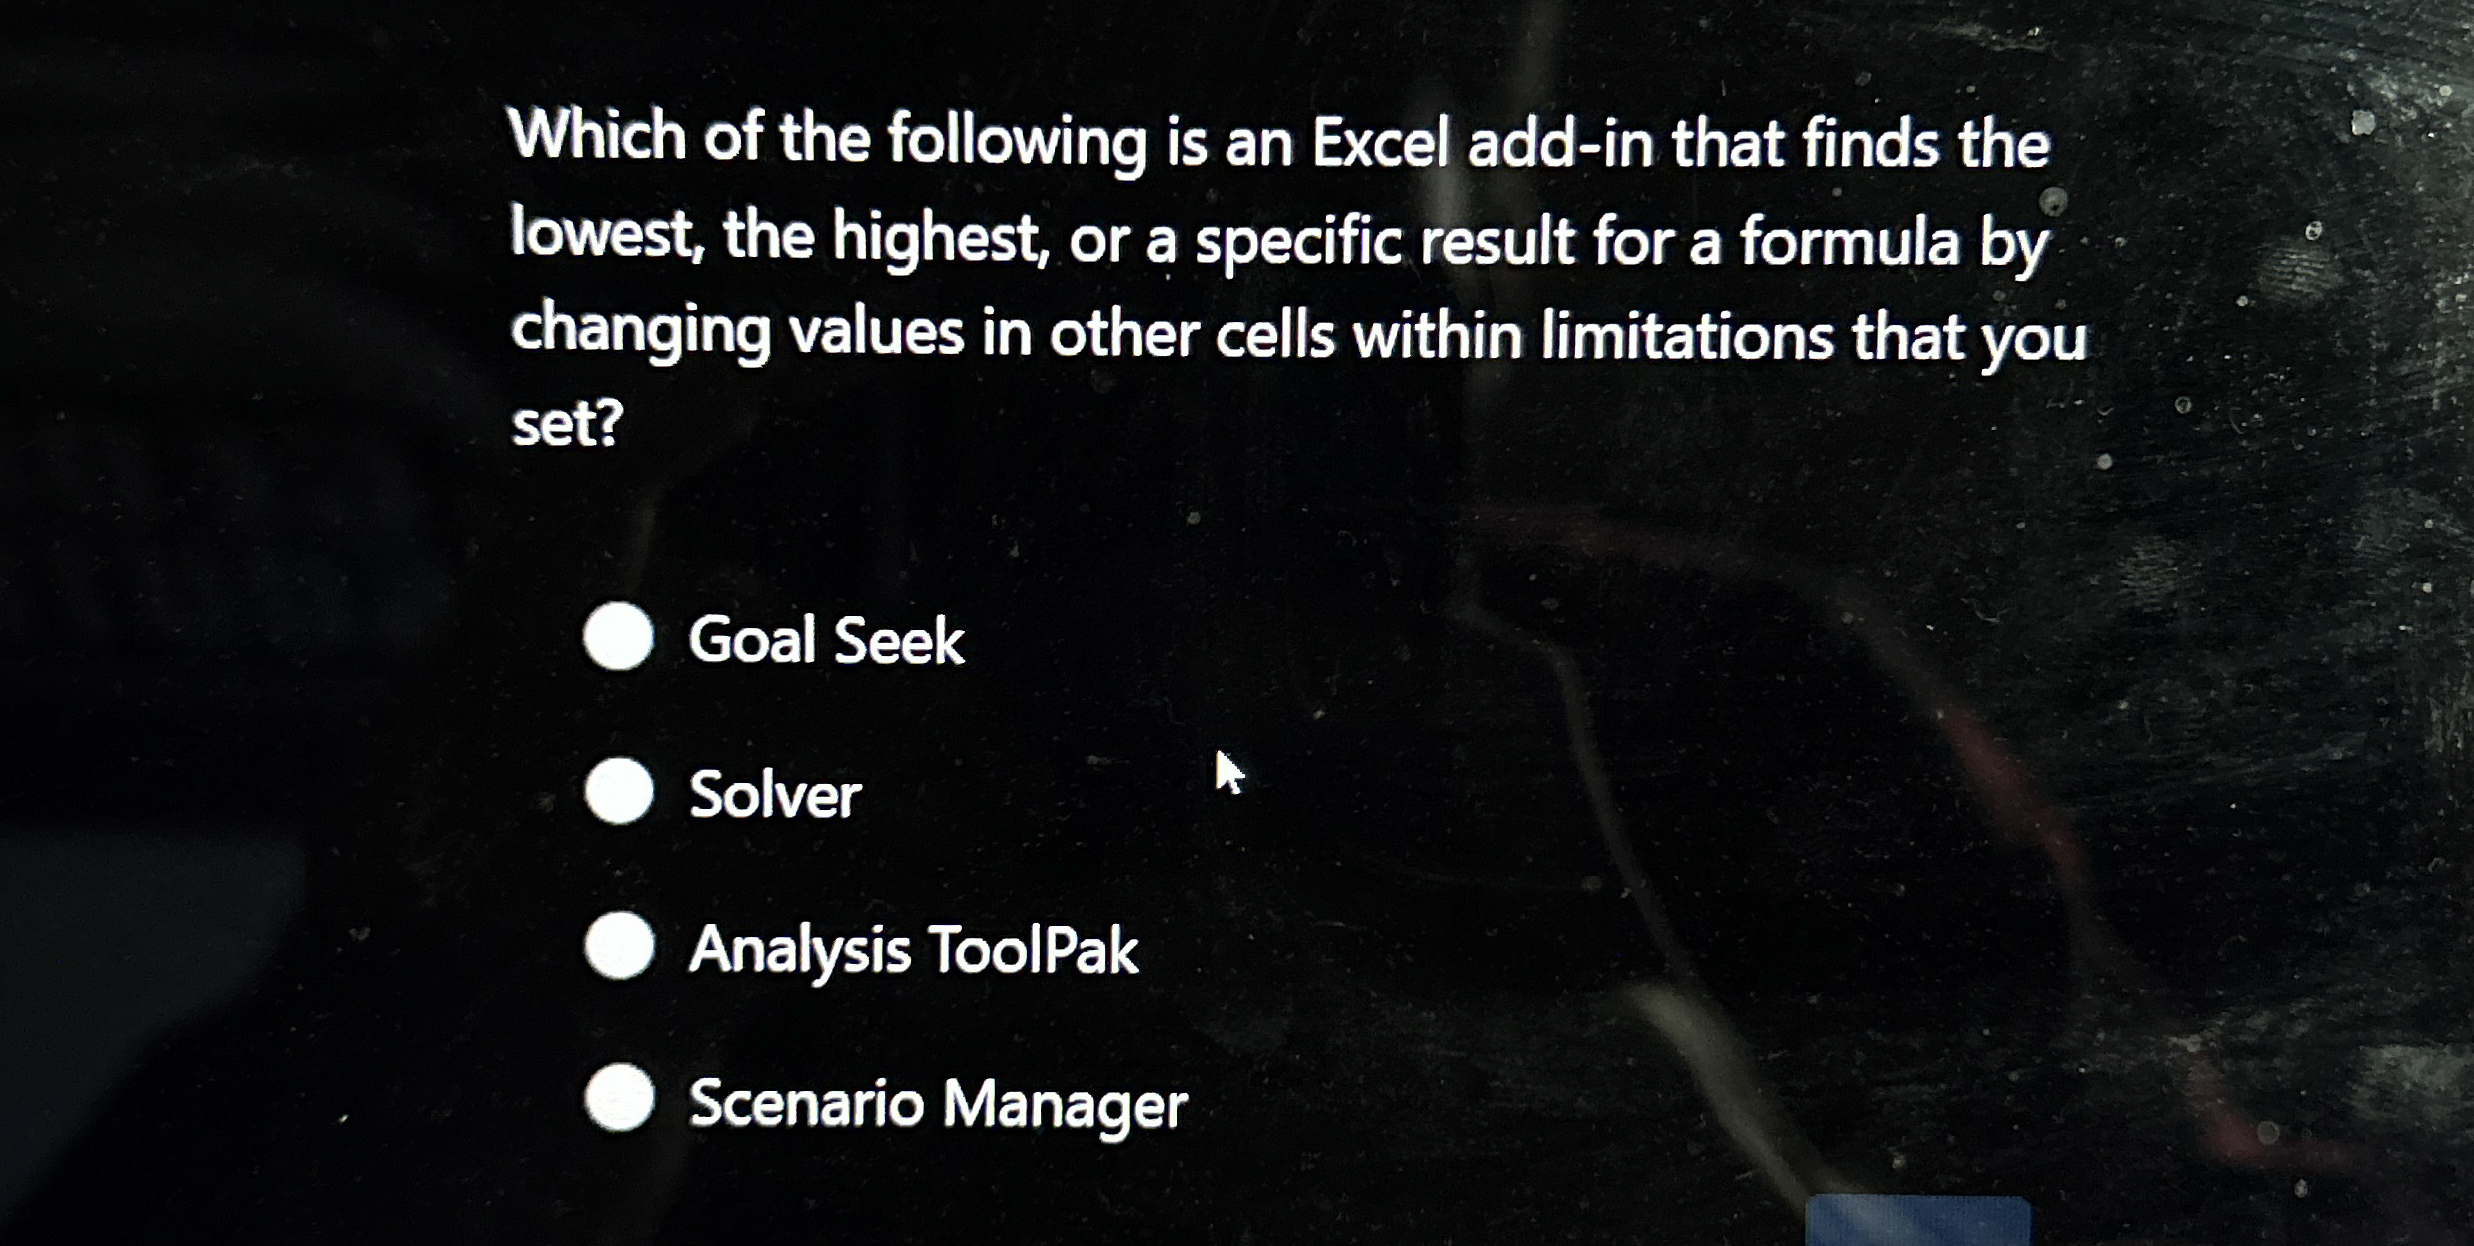Click the Analysis ToolPak option label
Image resolution: width=2474 pixels, height=1246 pixels.
tap(913, 950)
